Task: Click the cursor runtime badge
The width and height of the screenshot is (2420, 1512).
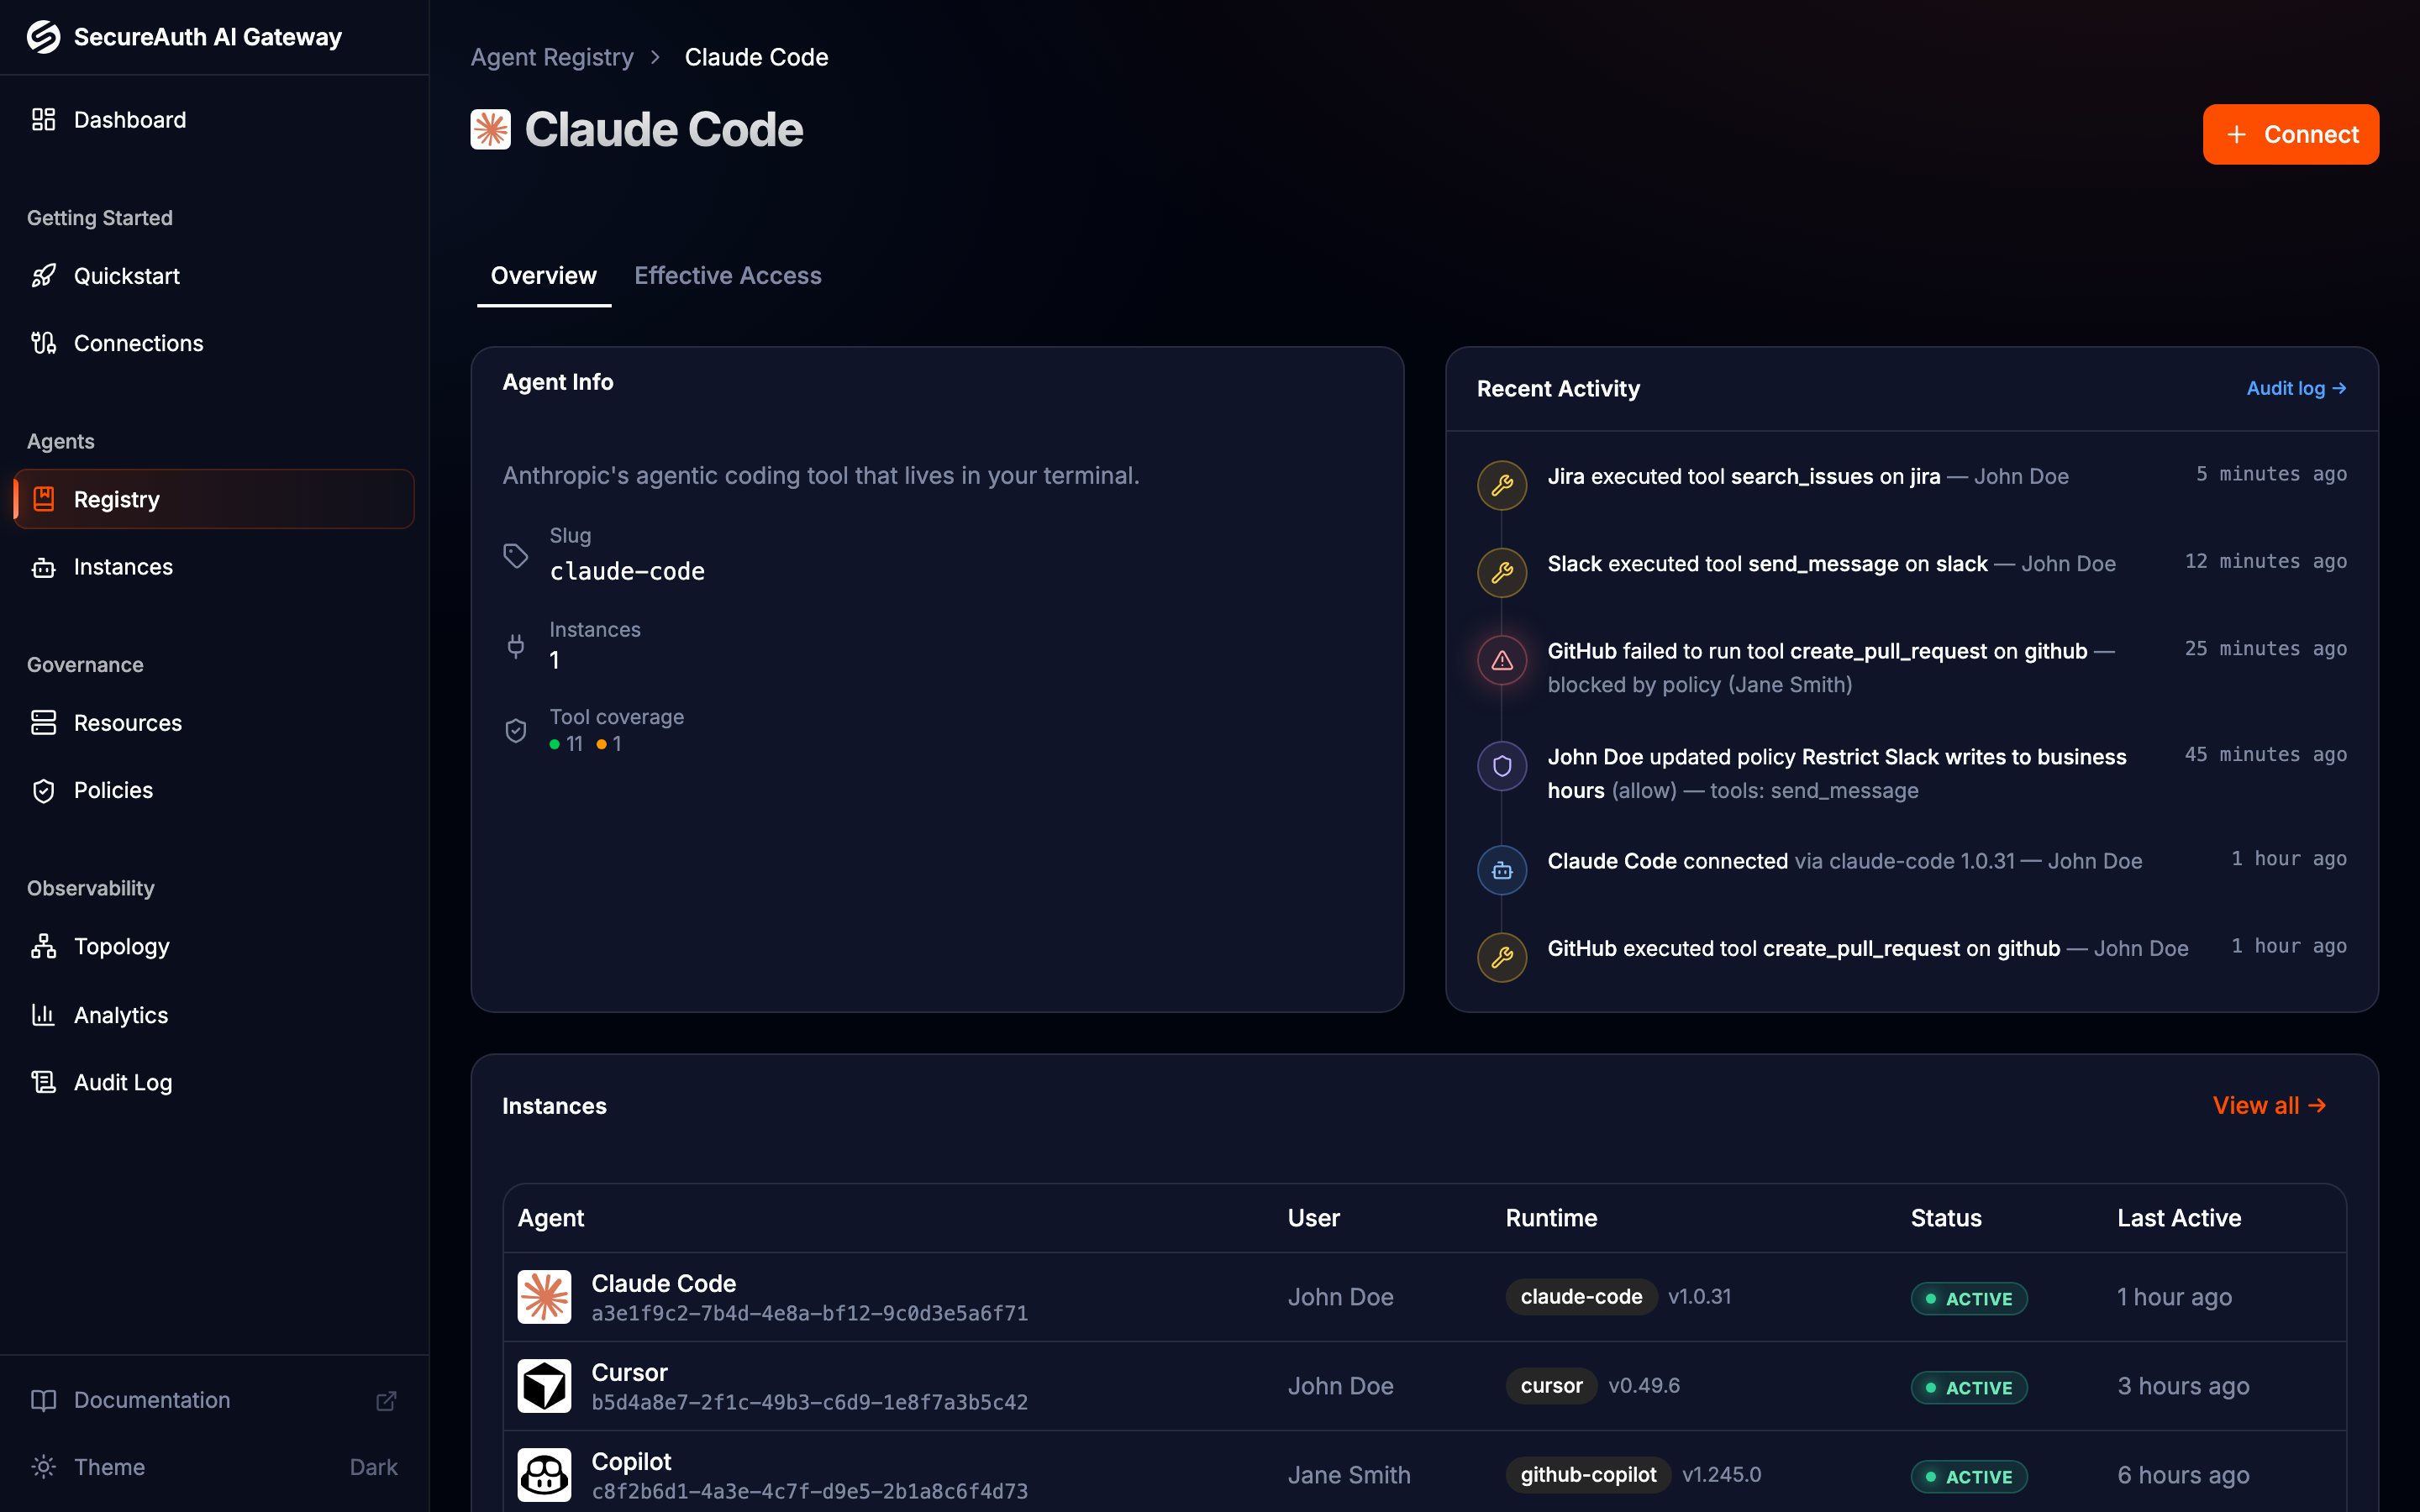Action: point(1551,1386)
